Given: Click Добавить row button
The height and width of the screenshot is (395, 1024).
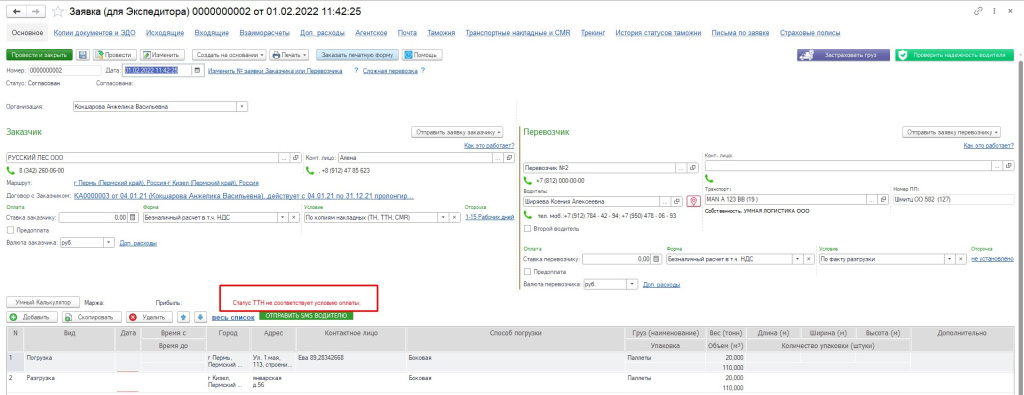Looking at the screenshot, I should coord(31,317).
